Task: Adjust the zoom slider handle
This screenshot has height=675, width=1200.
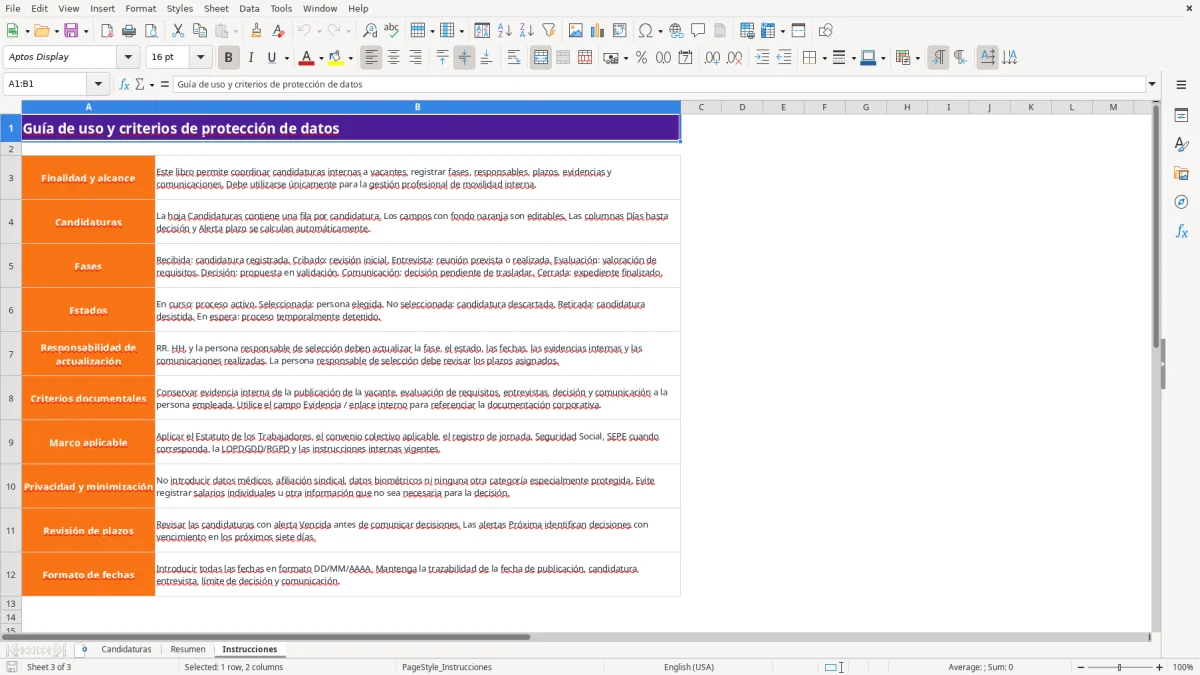Action: [1120, 667]
